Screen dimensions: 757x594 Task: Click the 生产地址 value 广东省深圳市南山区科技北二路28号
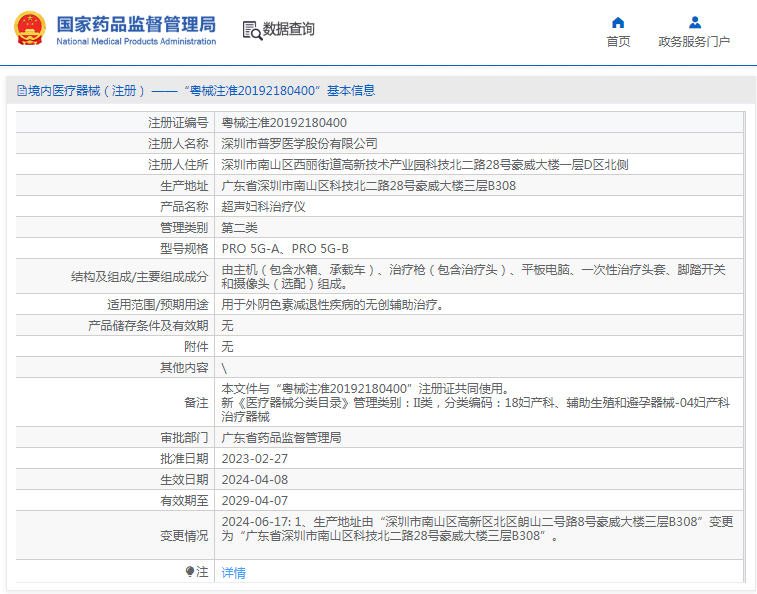pos(368,185)
